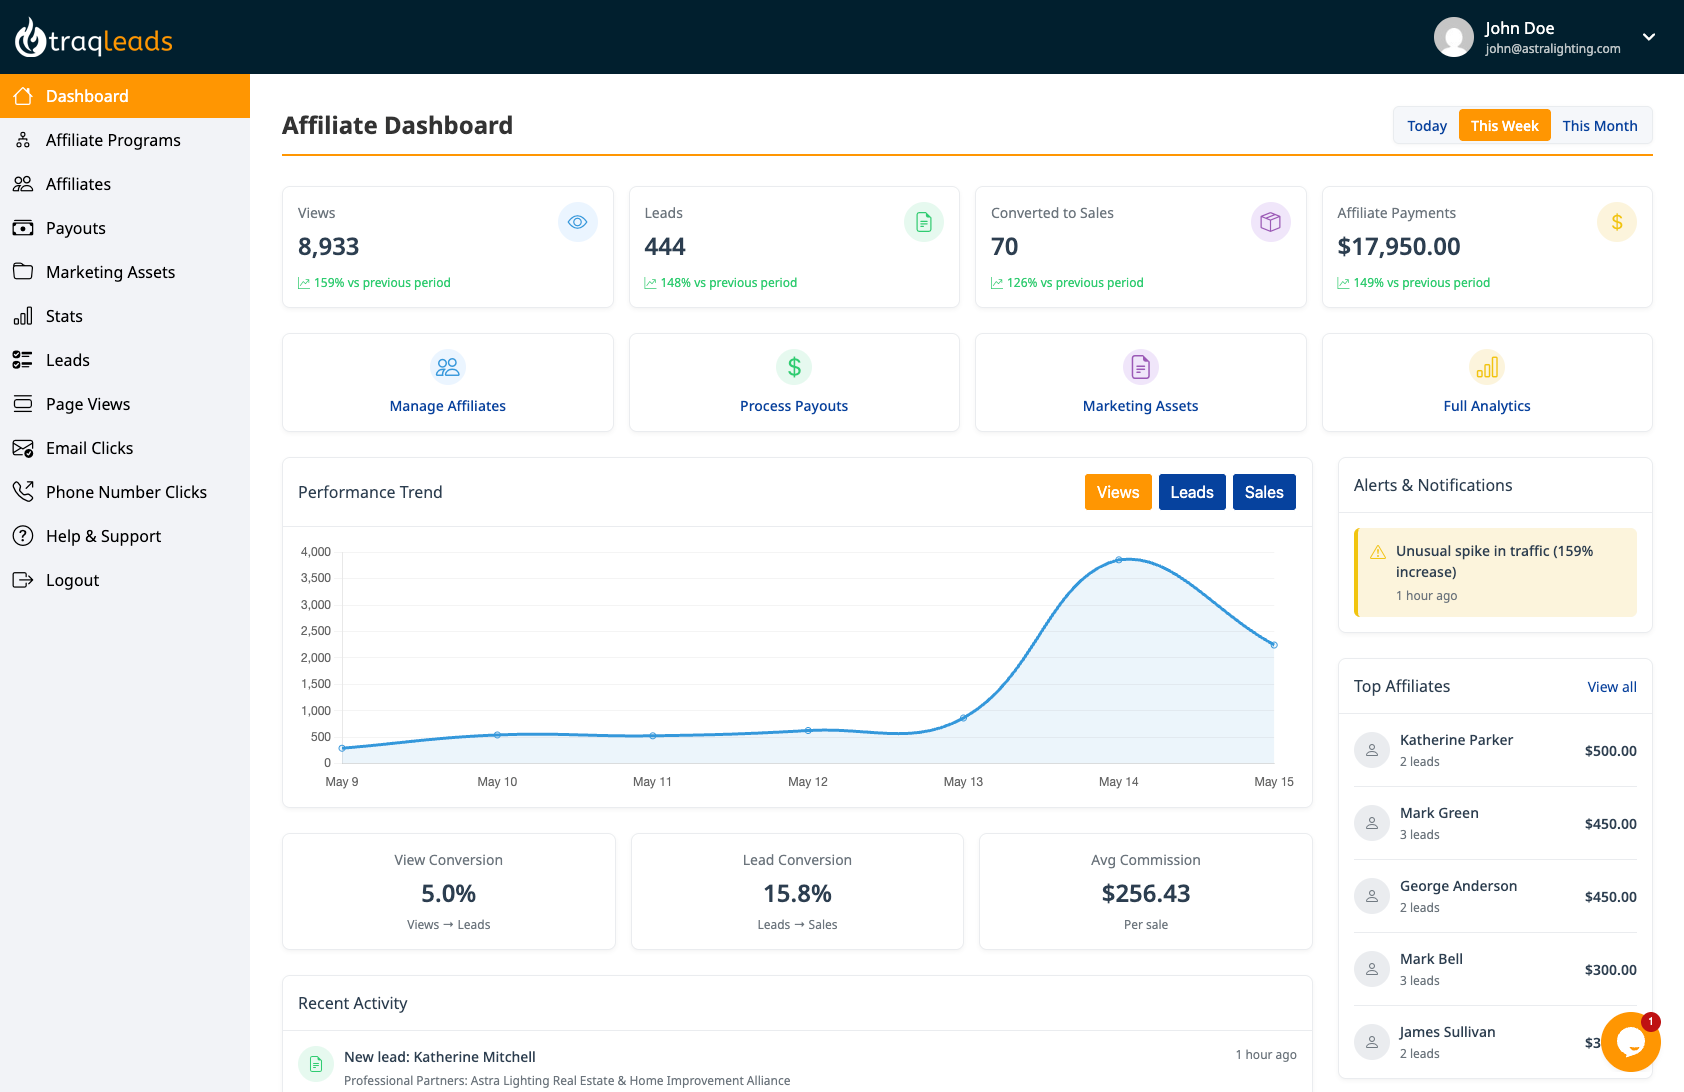1684x1092 pixels.
Task: Click View all under Top Affiliates
Action: pyautogui.click(x=1611, y=687)
